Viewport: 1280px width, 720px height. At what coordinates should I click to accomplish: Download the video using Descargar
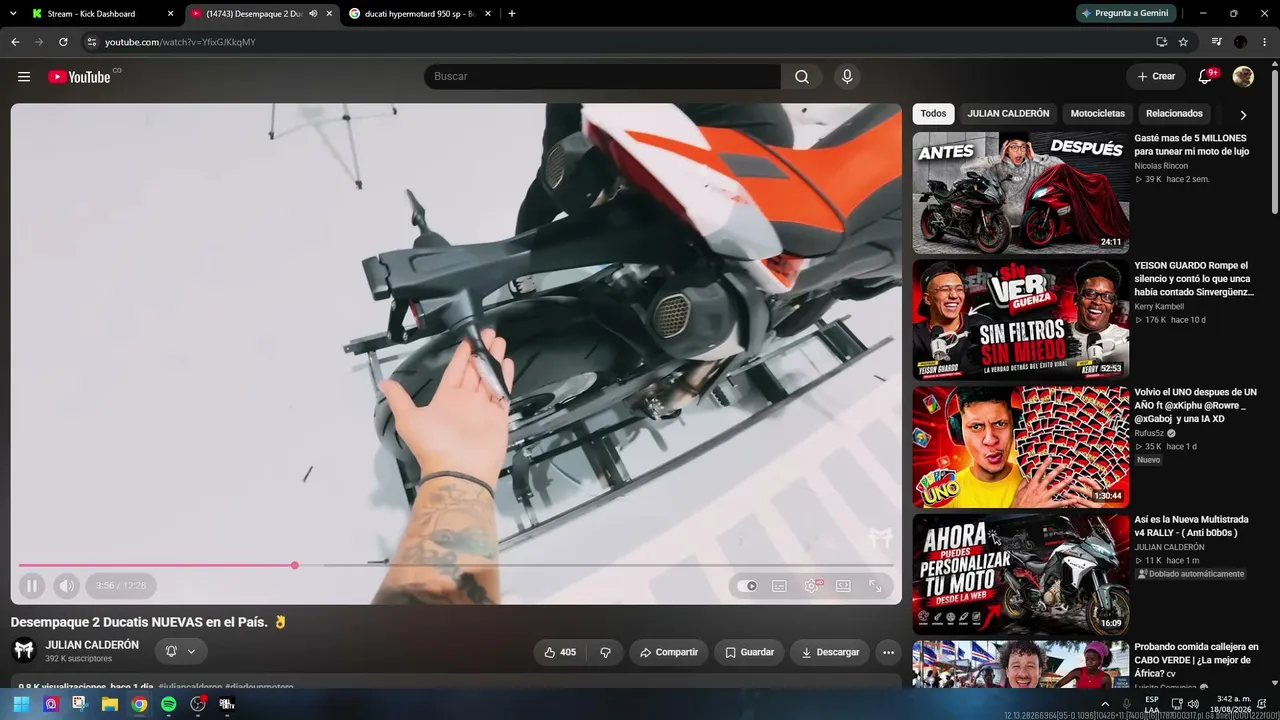[830, 652]
